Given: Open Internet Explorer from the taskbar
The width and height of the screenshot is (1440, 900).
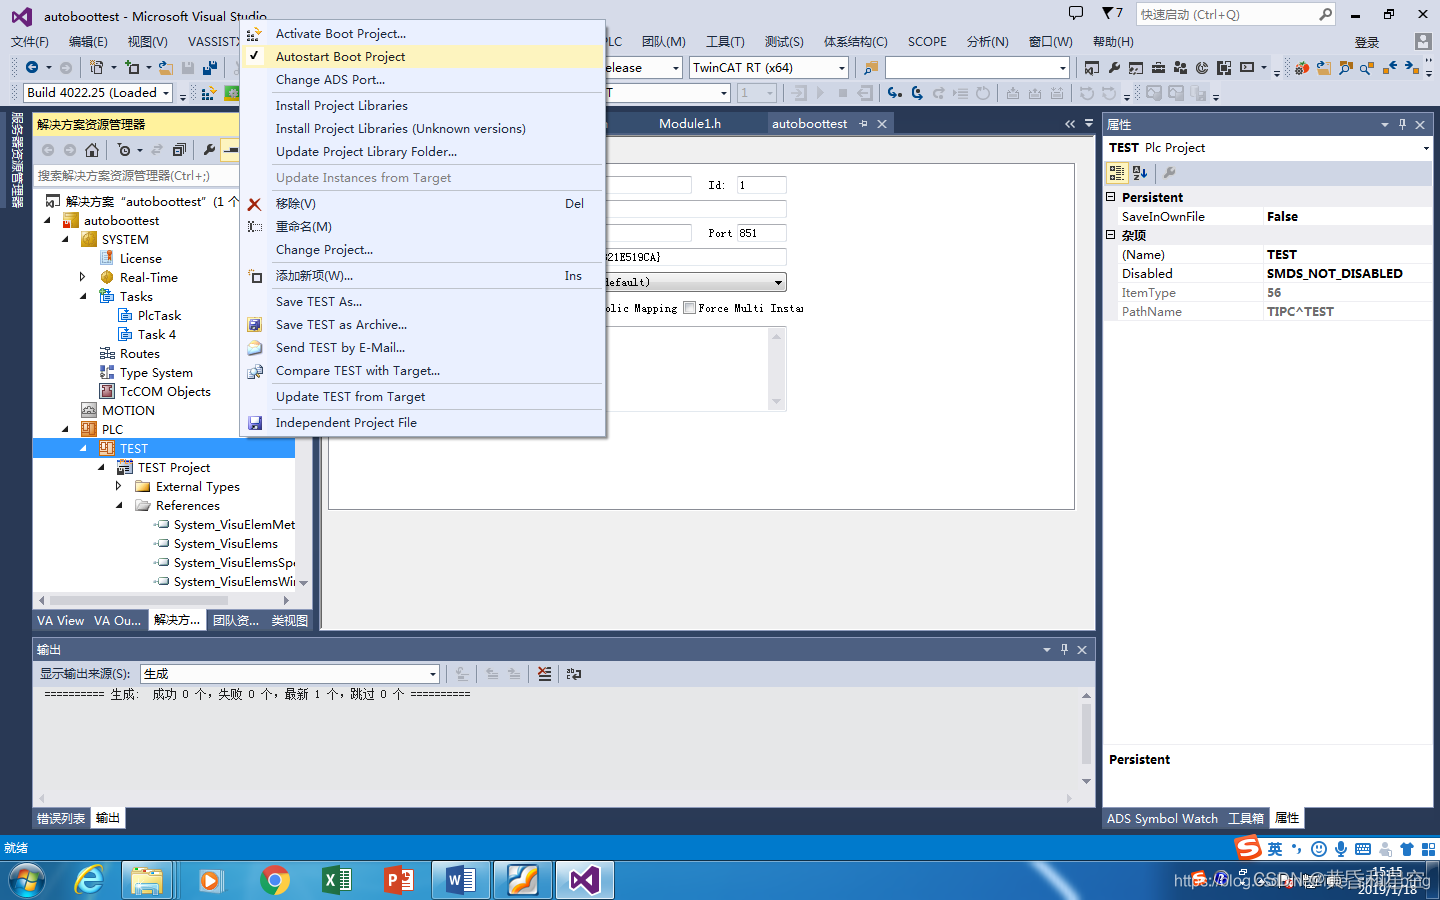Looking at the screenshot, I should (x=89, y=880).
